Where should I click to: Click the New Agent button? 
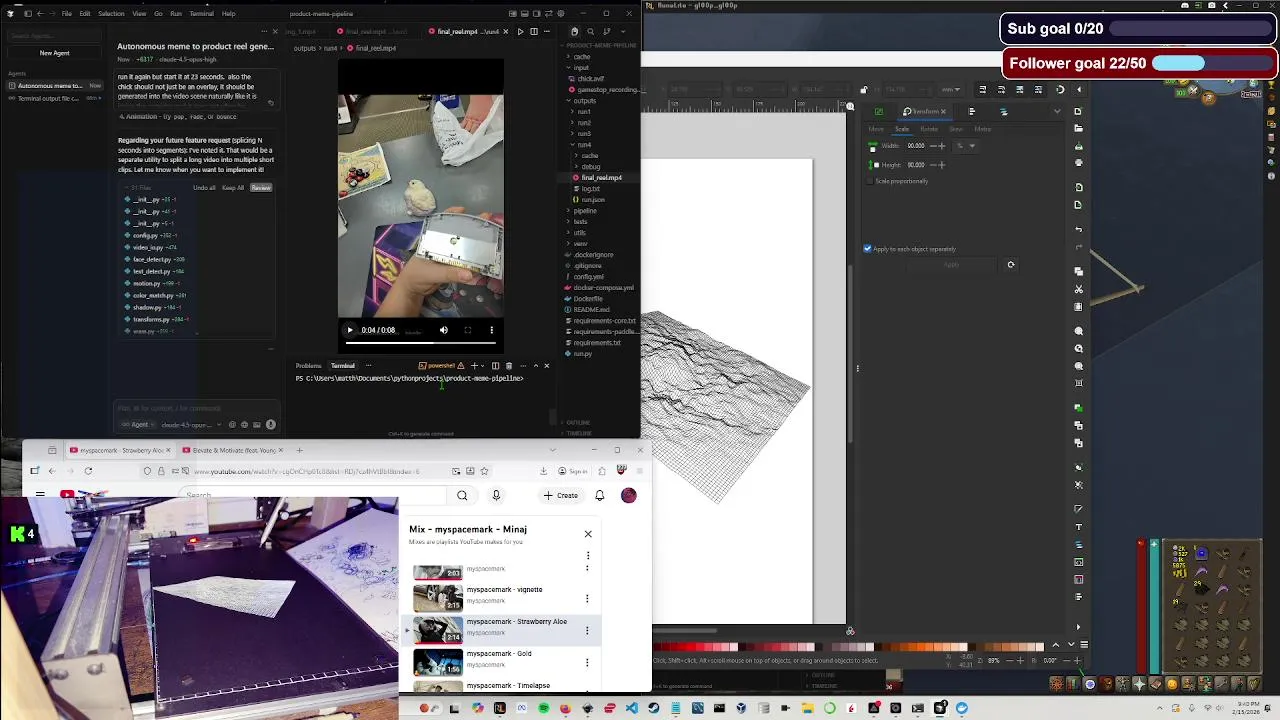pos(54,53)
